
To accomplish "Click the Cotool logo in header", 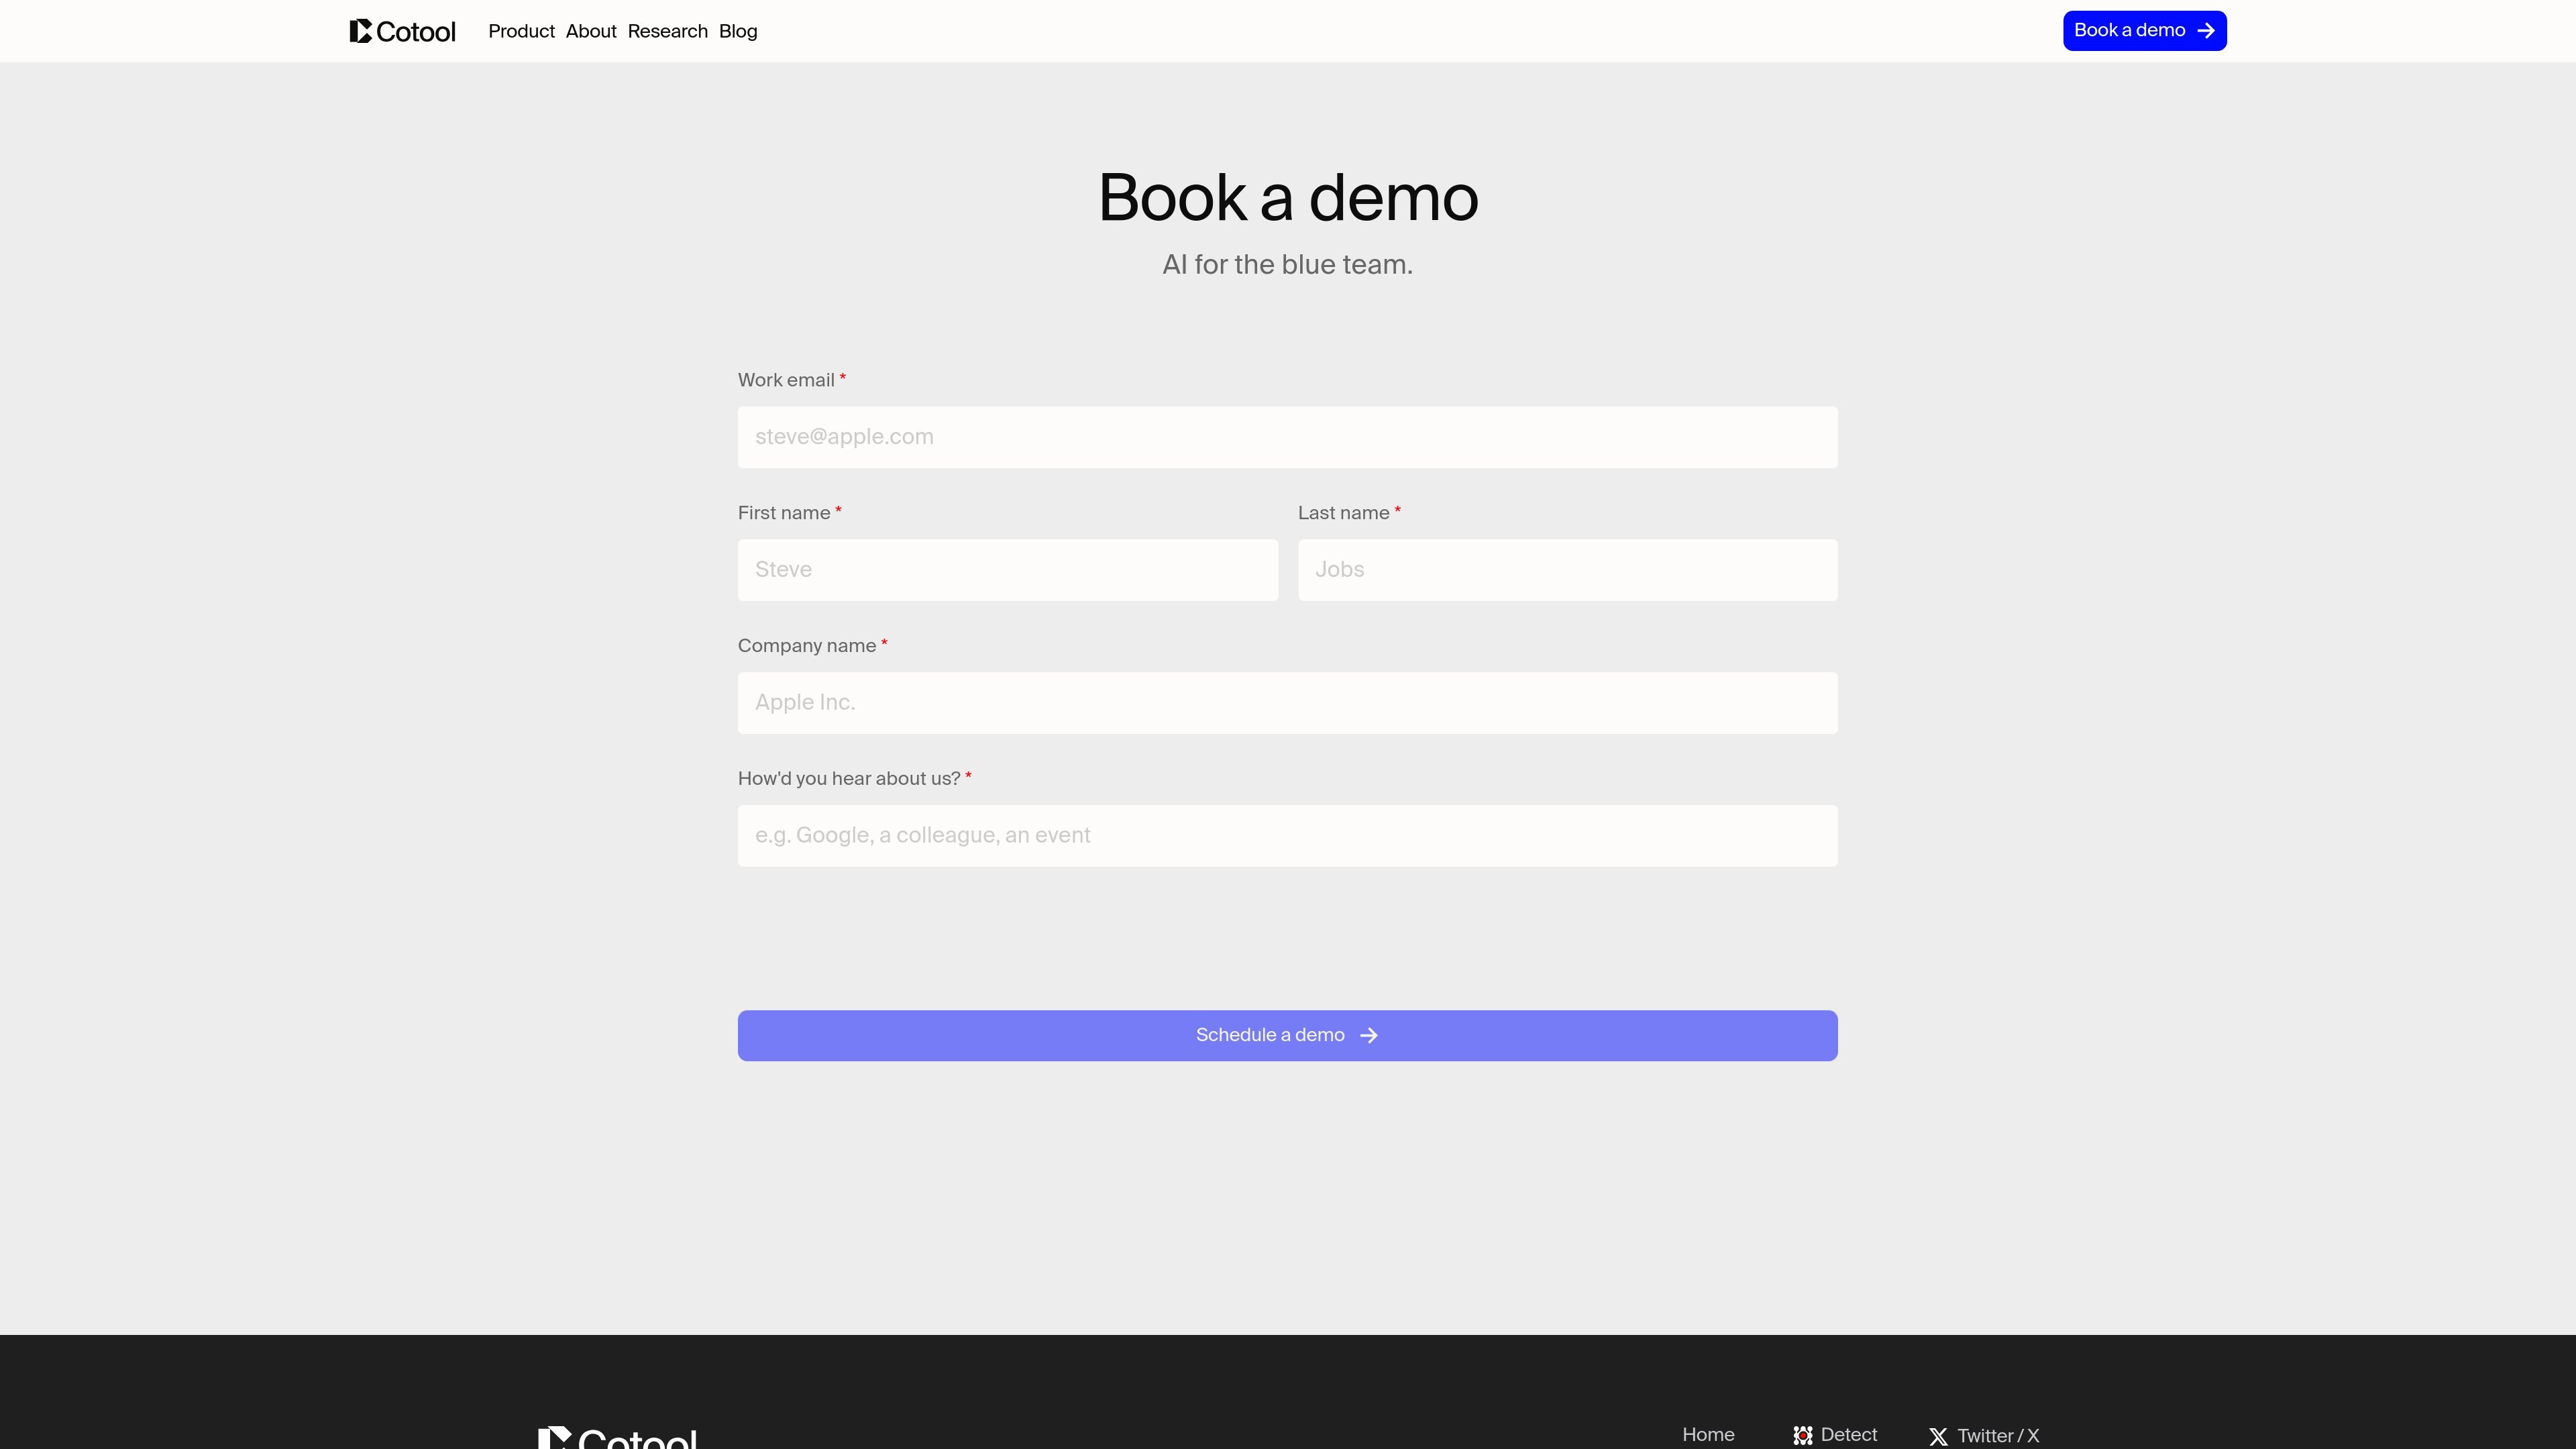I will 402,31.
